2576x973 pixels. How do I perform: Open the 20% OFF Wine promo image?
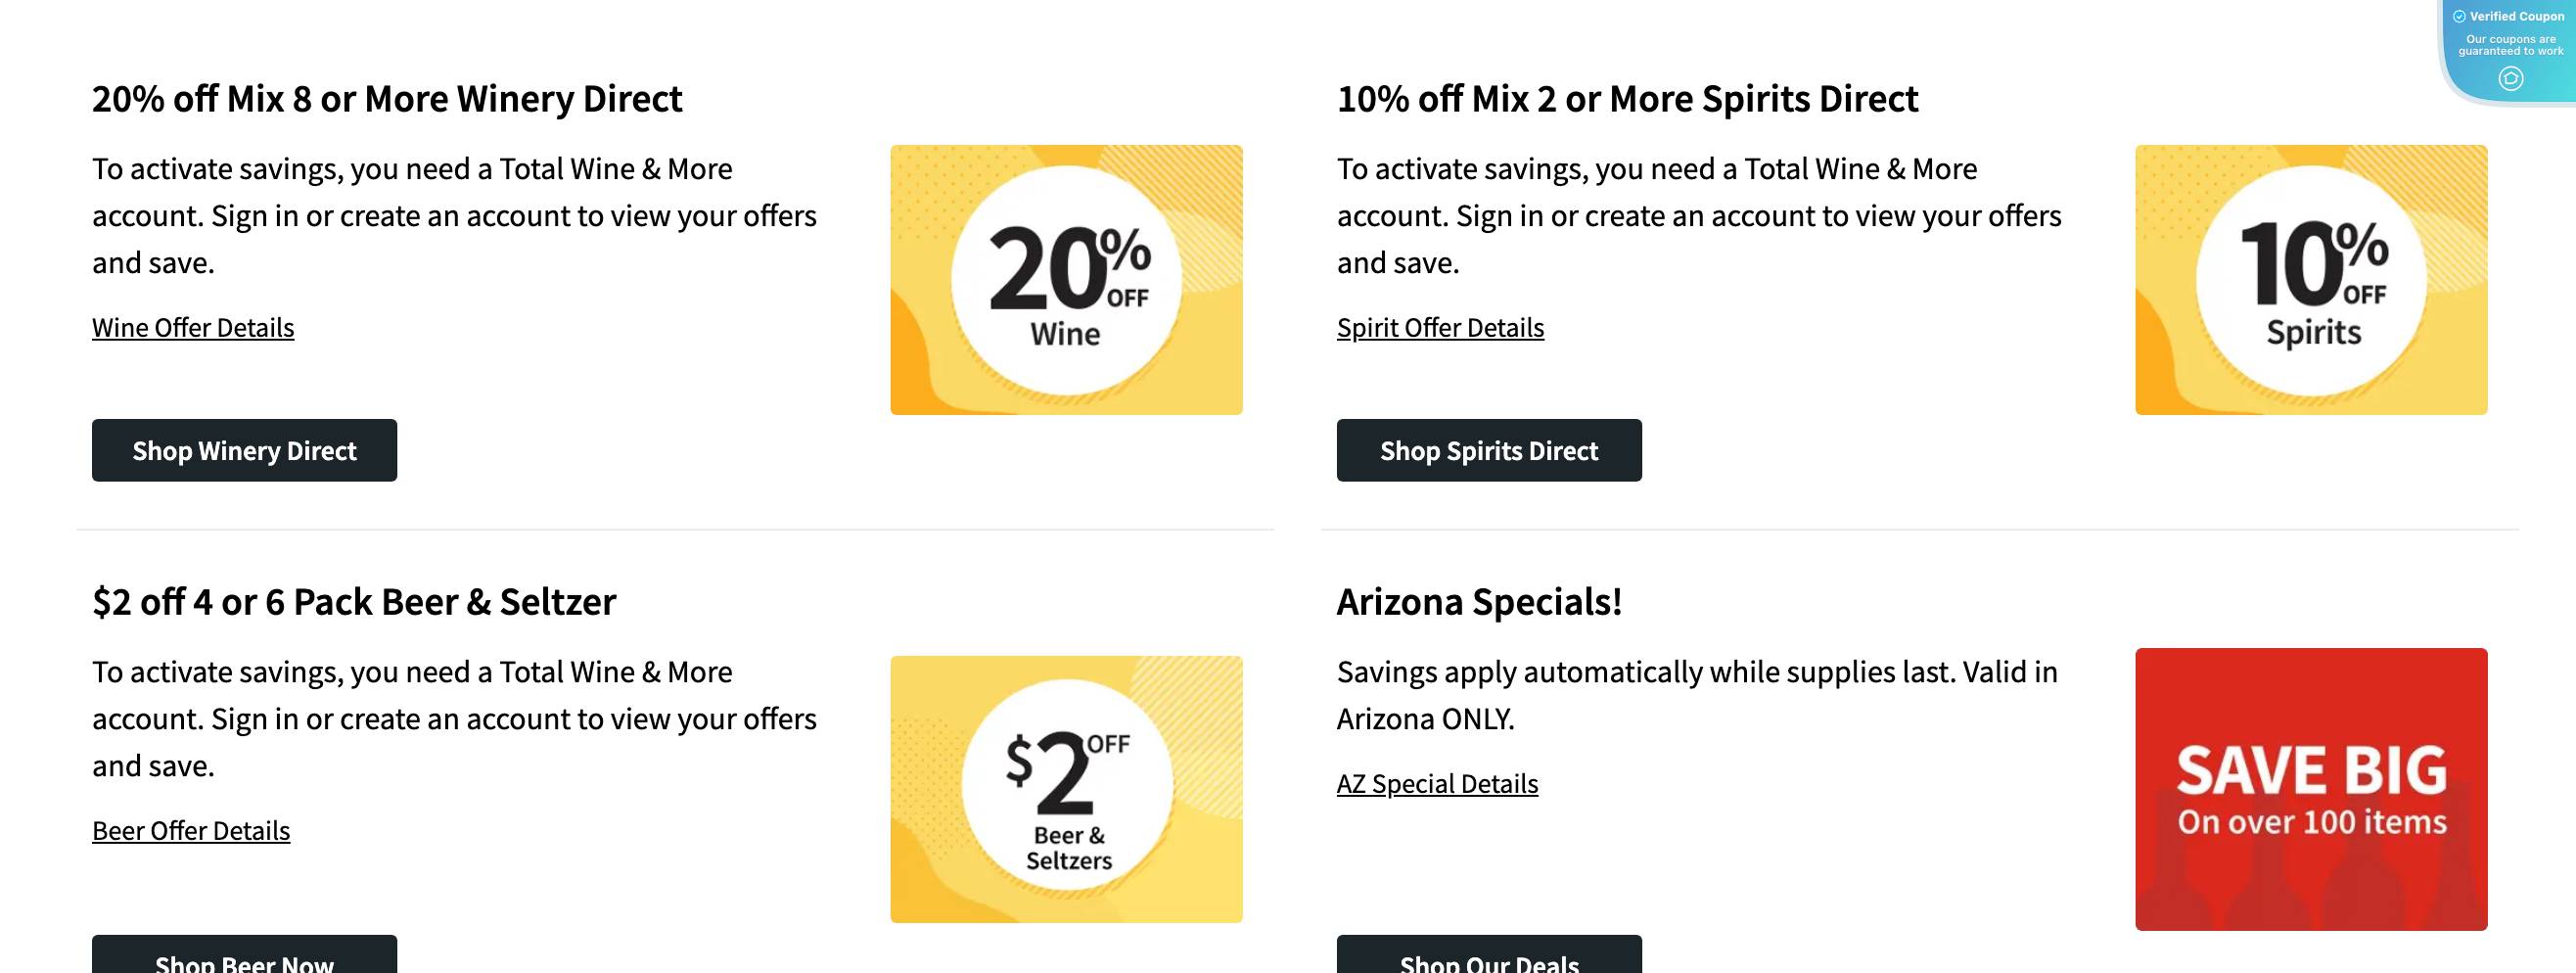[x=1066, y=280]
